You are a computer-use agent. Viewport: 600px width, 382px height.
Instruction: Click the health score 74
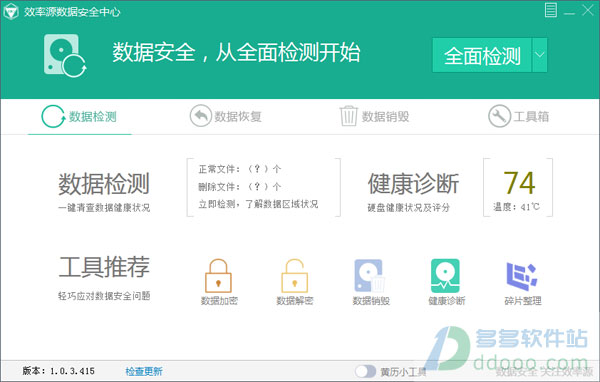tap(519, 183)
